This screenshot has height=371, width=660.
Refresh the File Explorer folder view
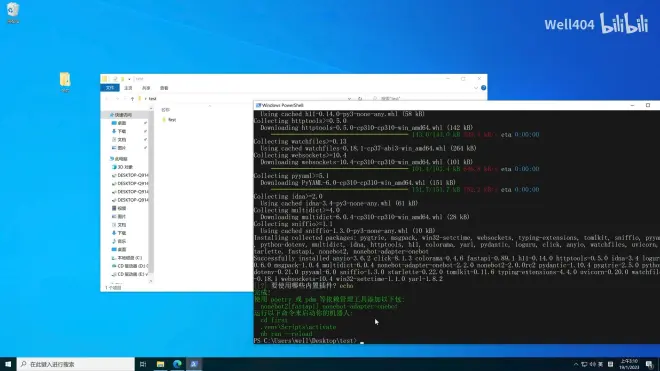360,99
